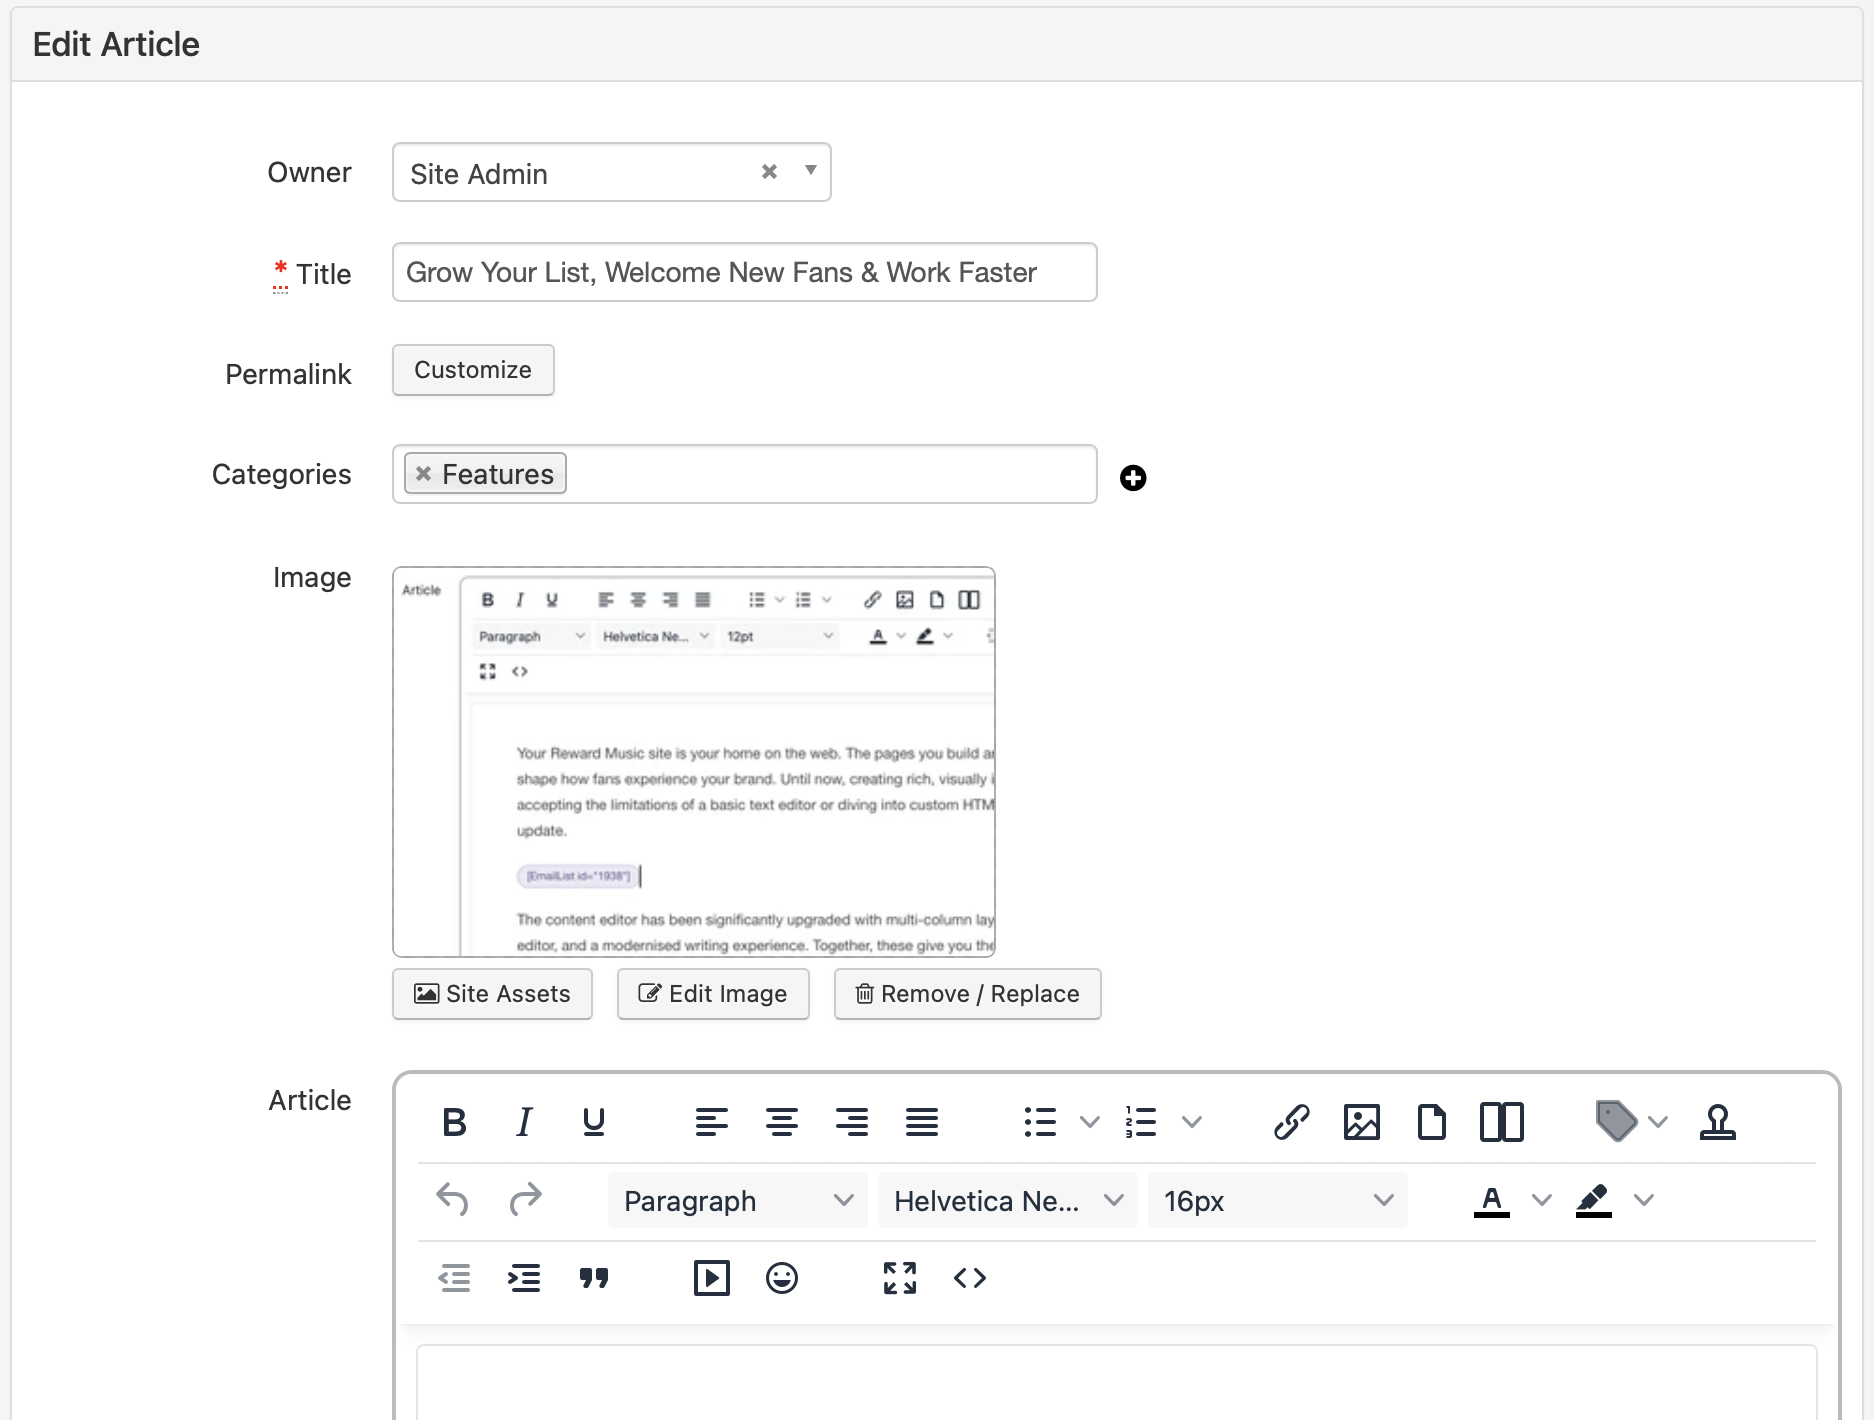The height and width of the screenshot is (1420, 1874).
Task: Add a new category with plus icon
Action: coord(1133,478)
